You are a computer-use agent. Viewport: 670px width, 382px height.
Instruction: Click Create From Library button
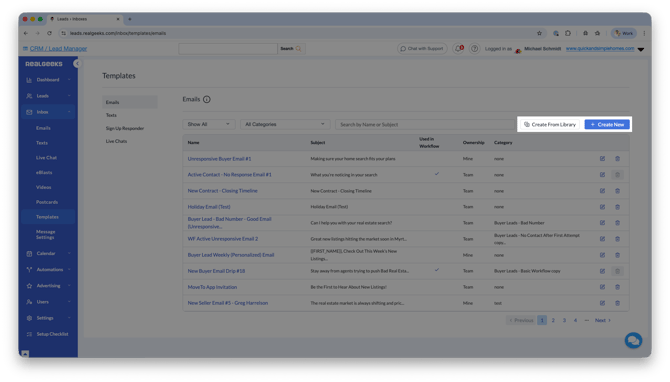pos(550,124)
